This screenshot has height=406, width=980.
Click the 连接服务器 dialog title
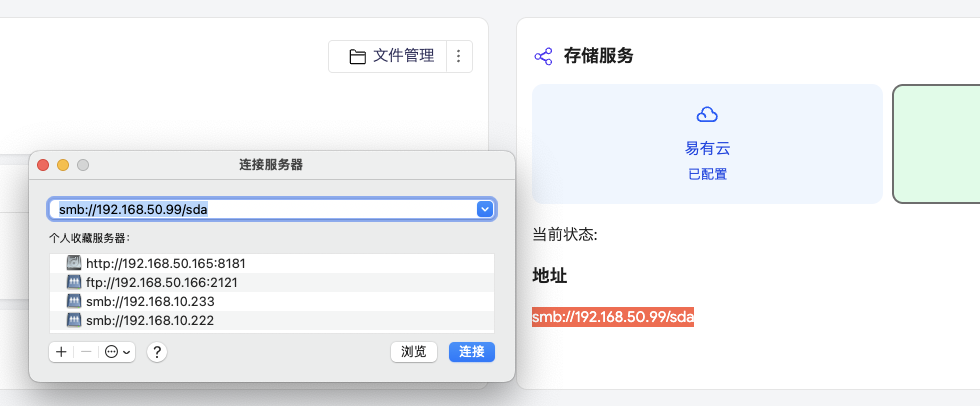(271, 165)
